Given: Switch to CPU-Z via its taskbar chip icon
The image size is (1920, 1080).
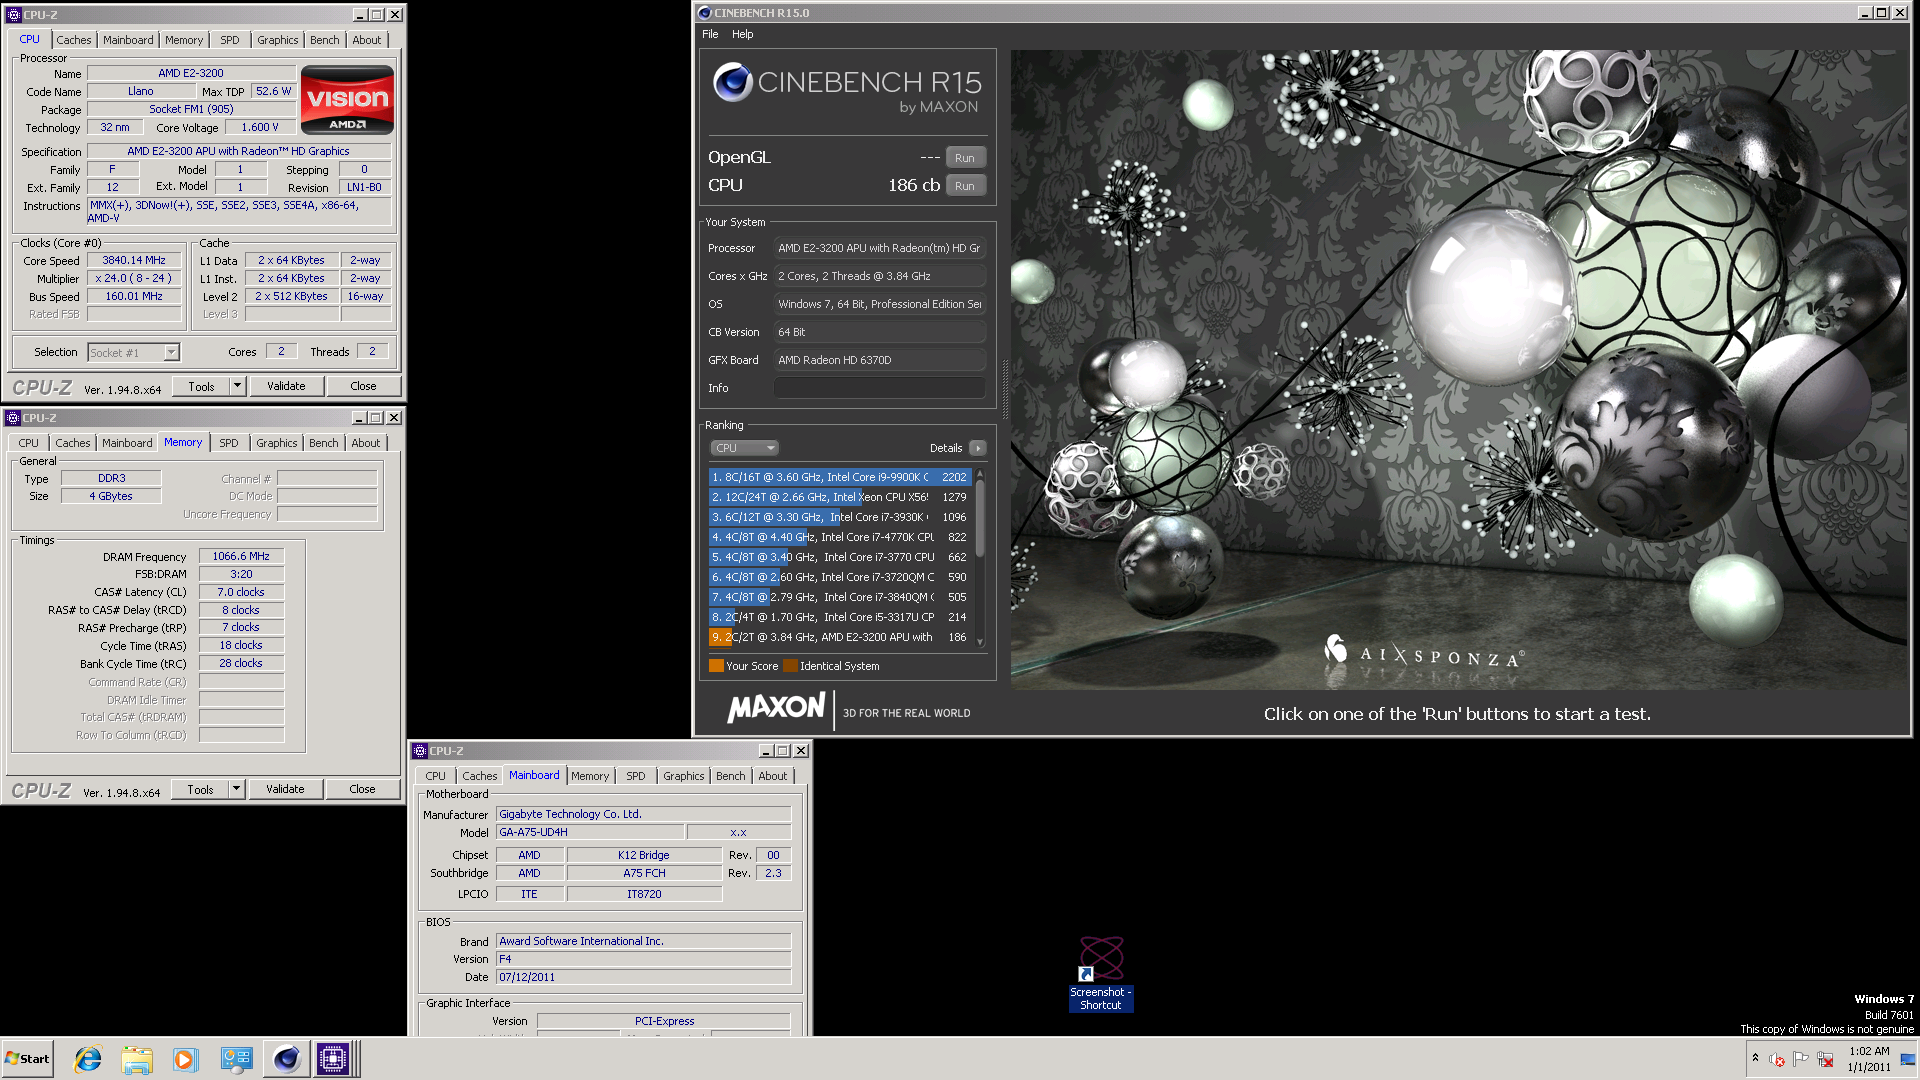Looking at the screenshot, I should point(333,1059).
